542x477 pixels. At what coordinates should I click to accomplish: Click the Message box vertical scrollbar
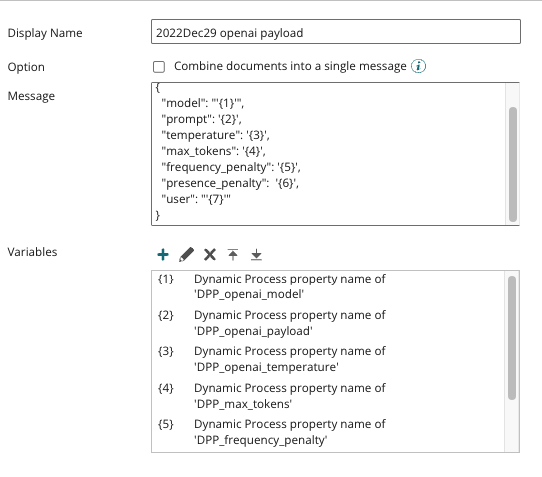tap(513, 164)
